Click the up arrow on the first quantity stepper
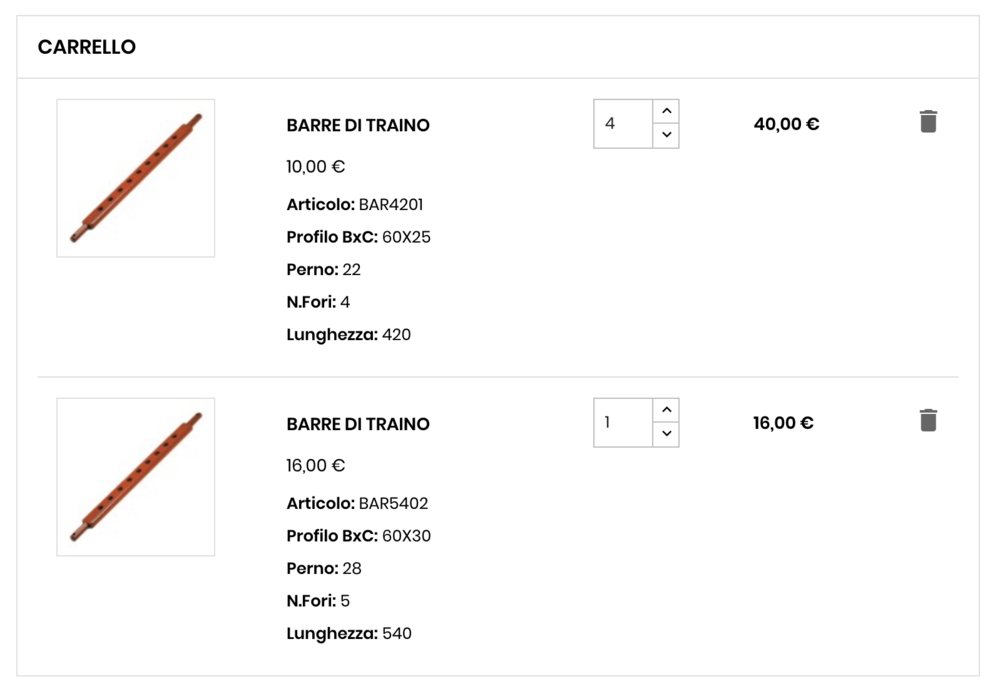The height and width of the screenshot is (689, 1000). click(666, 110)
